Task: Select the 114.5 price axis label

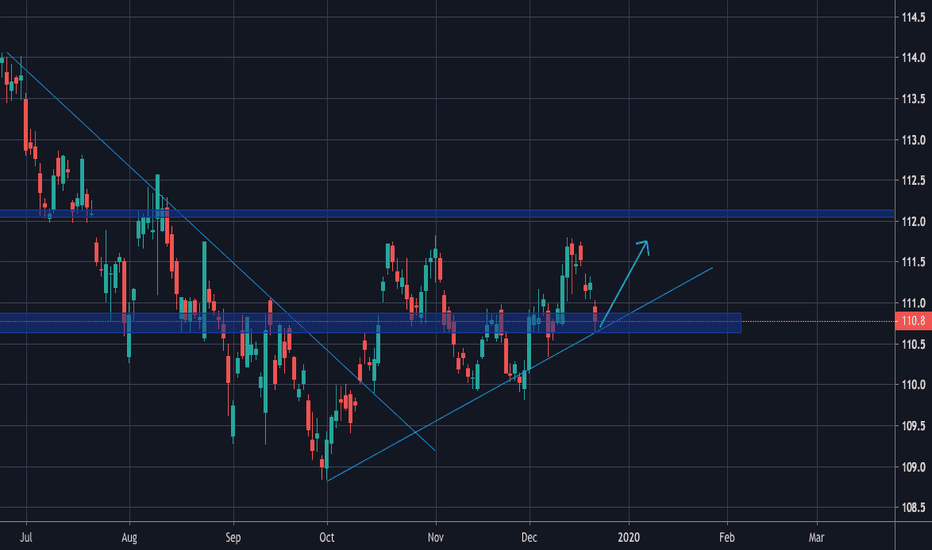Action: coord(914,17)
